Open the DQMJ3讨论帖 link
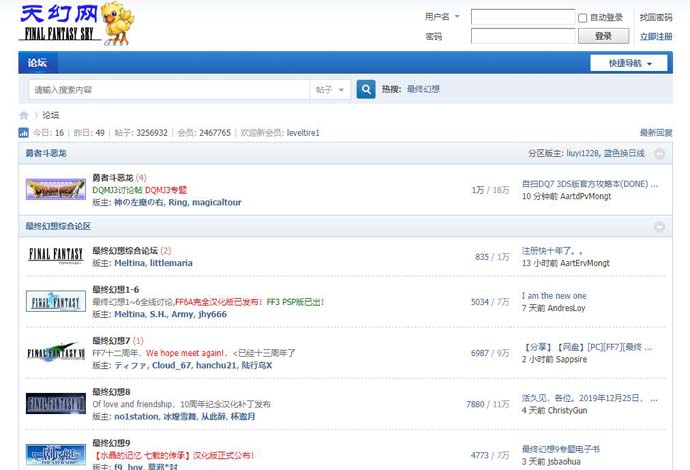The height and width of the screenshot is (470, 690). (x=117, y=190)
